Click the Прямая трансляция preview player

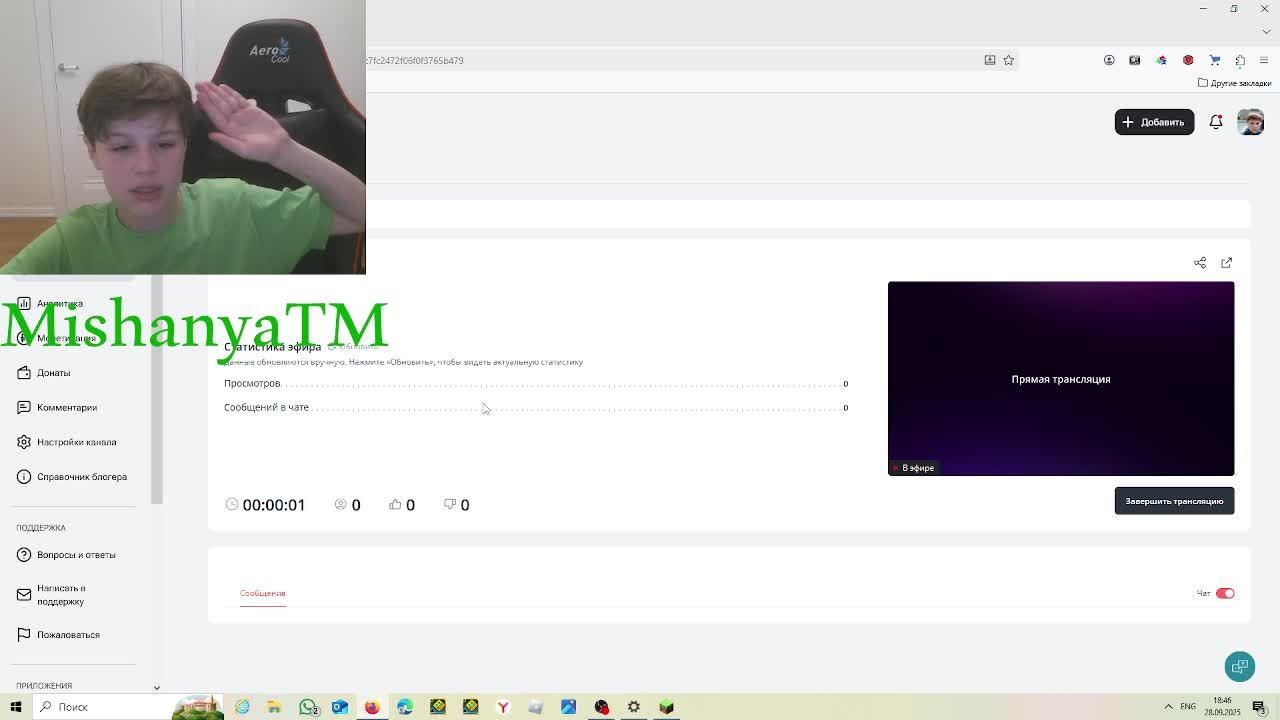tap(1061, 378)
